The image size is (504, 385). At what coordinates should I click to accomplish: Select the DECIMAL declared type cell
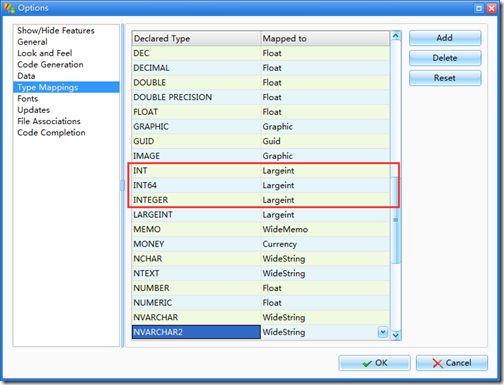coord(196,68)
